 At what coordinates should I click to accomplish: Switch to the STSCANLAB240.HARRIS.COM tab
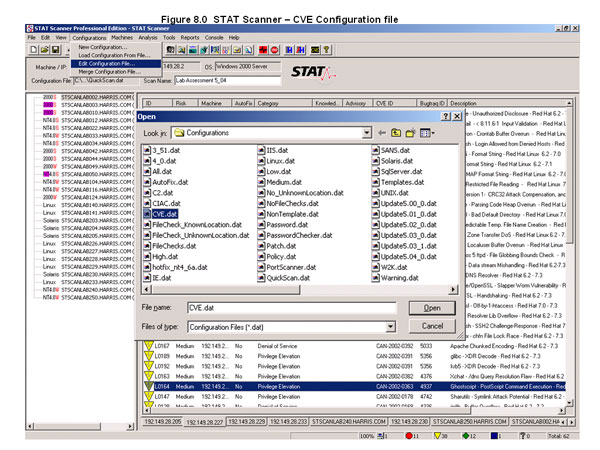click(x=349, y=421)
